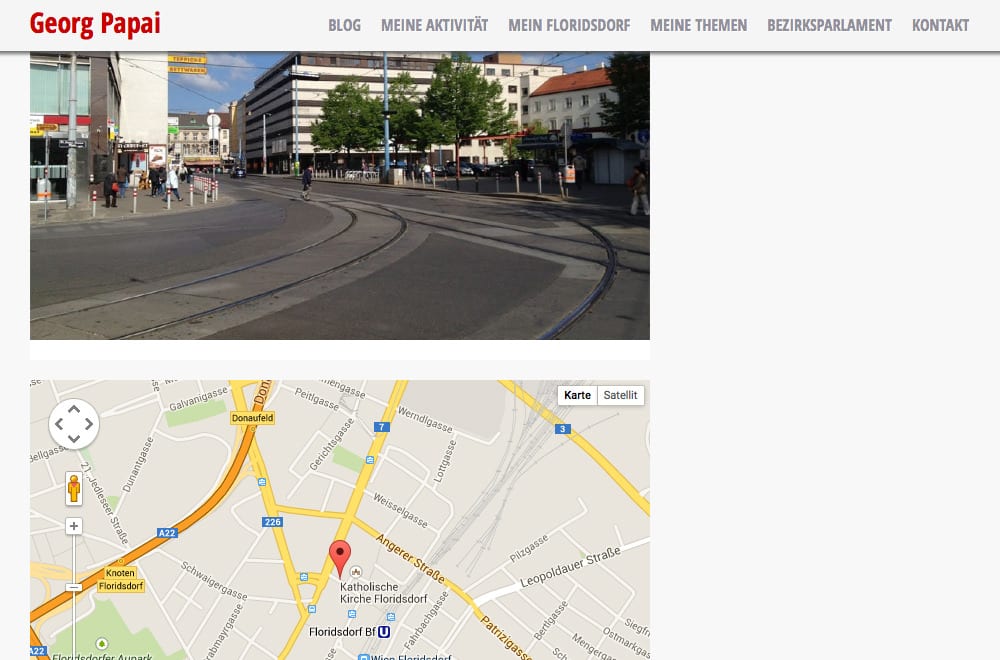
Task: Open Mein Floridsdorf menu item
Action: point(569,26)
